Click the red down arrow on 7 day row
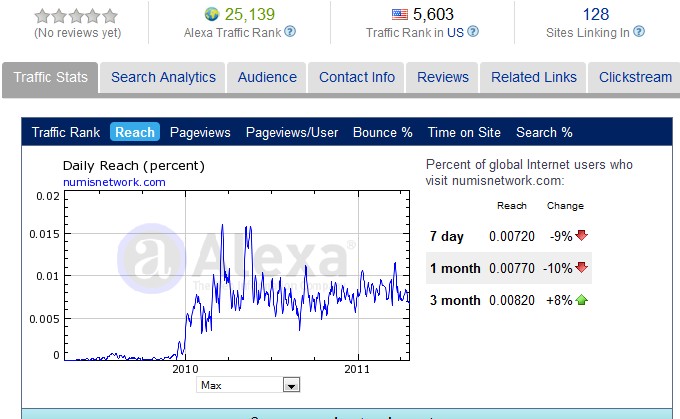Image resolution: width=680 pixels, height=419 pixels. click(x=581, y=236)
